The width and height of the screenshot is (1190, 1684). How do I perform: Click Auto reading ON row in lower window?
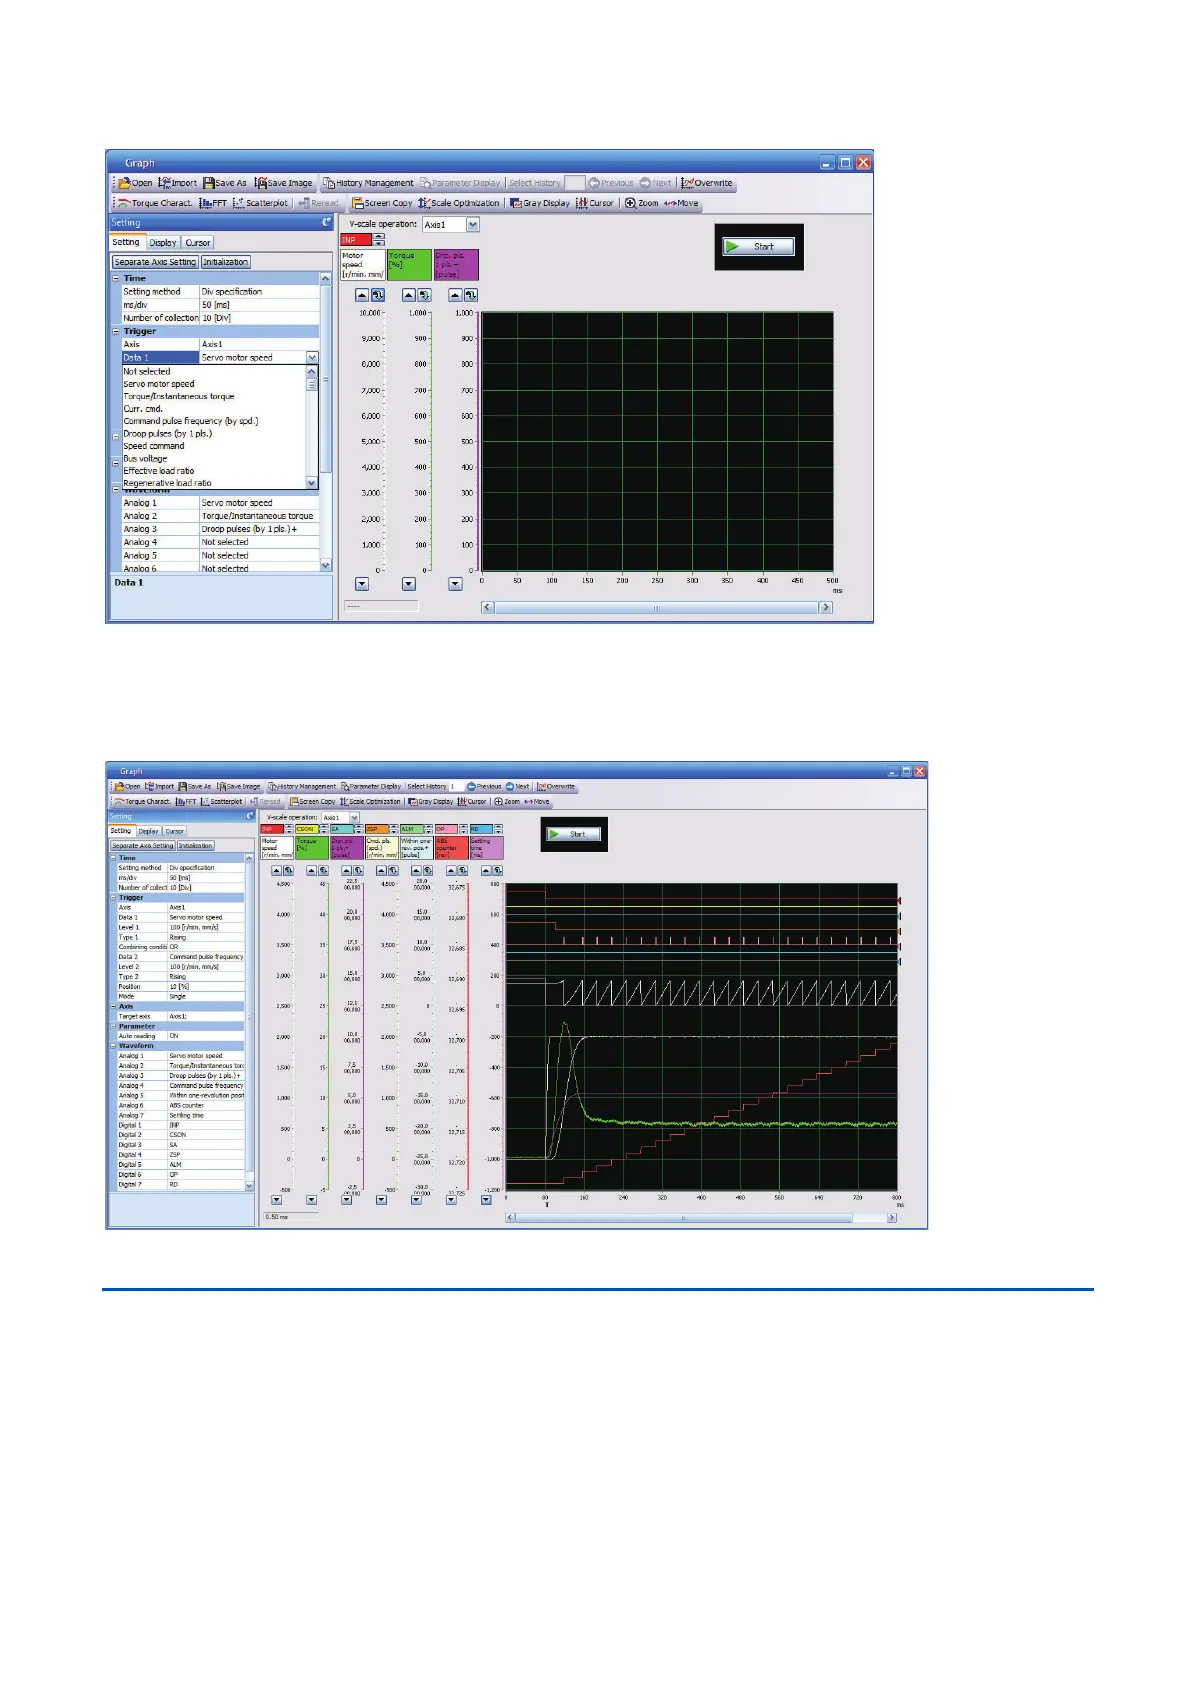(x=180, y=1036)
